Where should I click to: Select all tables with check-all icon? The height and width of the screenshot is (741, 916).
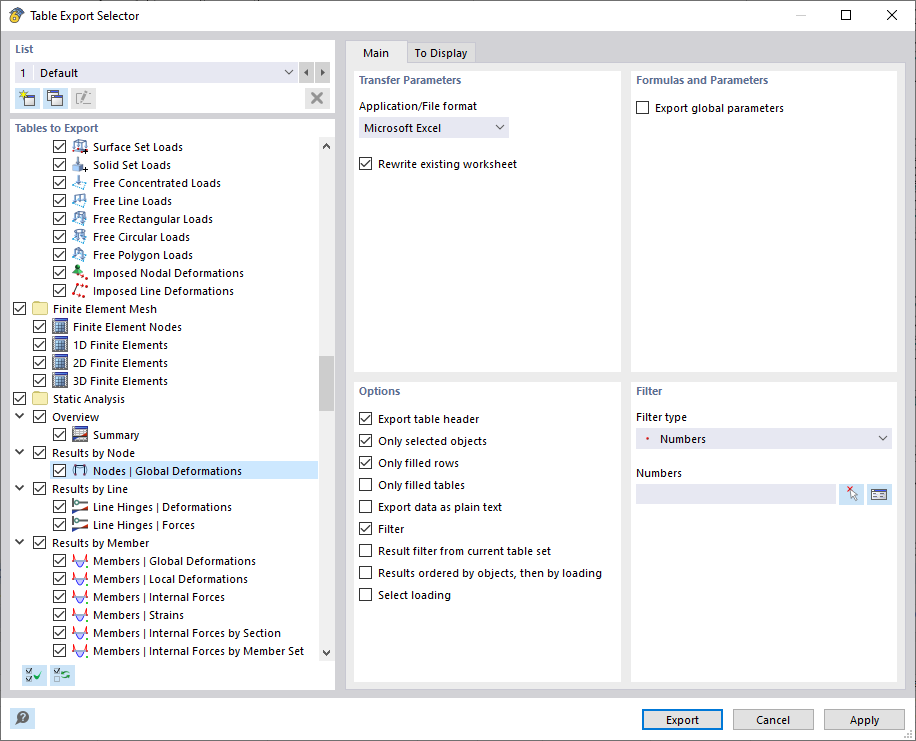(x=33, y=675)
